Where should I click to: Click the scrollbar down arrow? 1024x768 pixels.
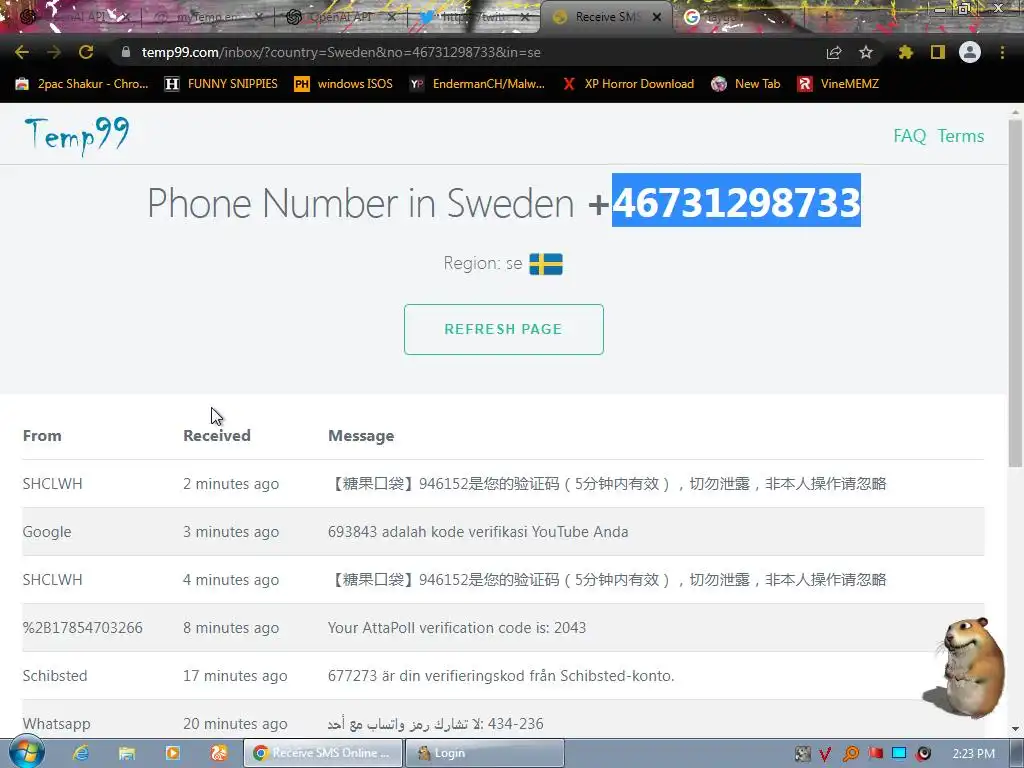coord(1016,729)
